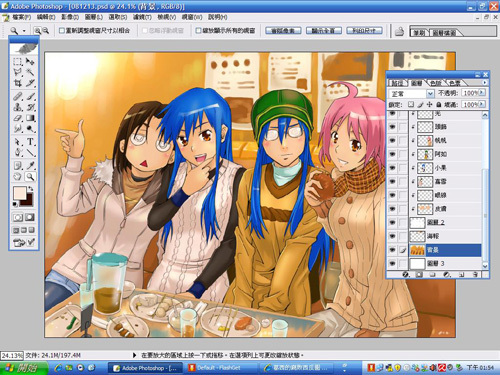Toggle lock transparent pixels in Layers panel

411,105
